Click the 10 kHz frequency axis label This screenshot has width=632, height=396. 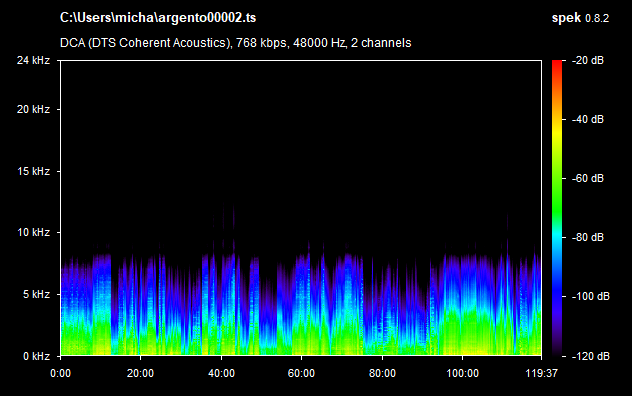click(x=33, y=233)
